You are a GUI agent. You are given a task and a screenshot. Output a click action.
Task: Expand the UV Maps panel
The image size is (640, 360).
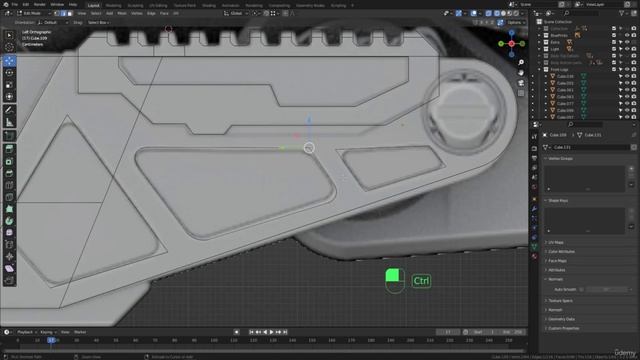pyautogui.click(x=556, y=242)
